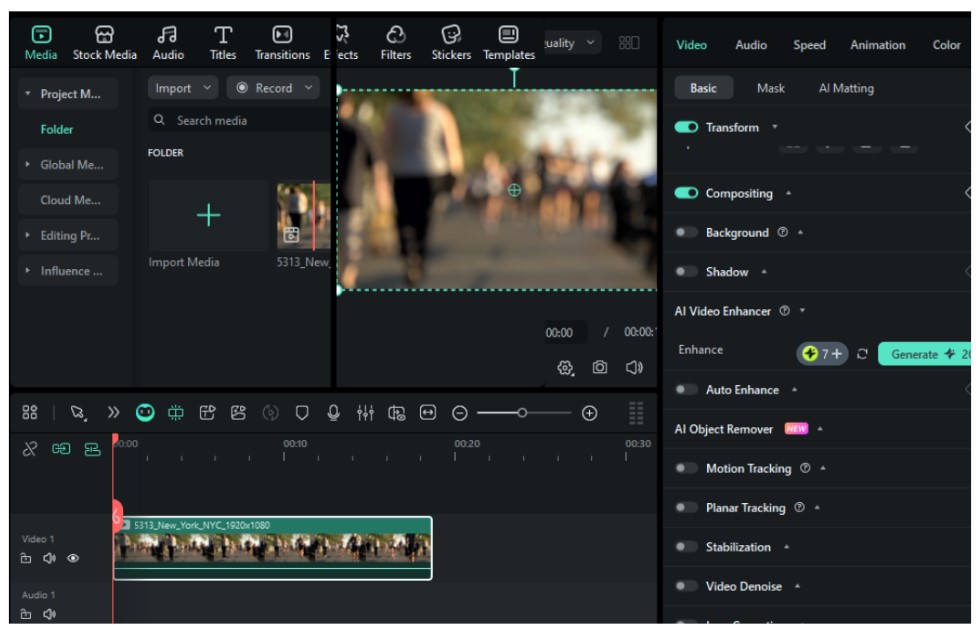Open the Stickers library

click(x=451, y=43)
